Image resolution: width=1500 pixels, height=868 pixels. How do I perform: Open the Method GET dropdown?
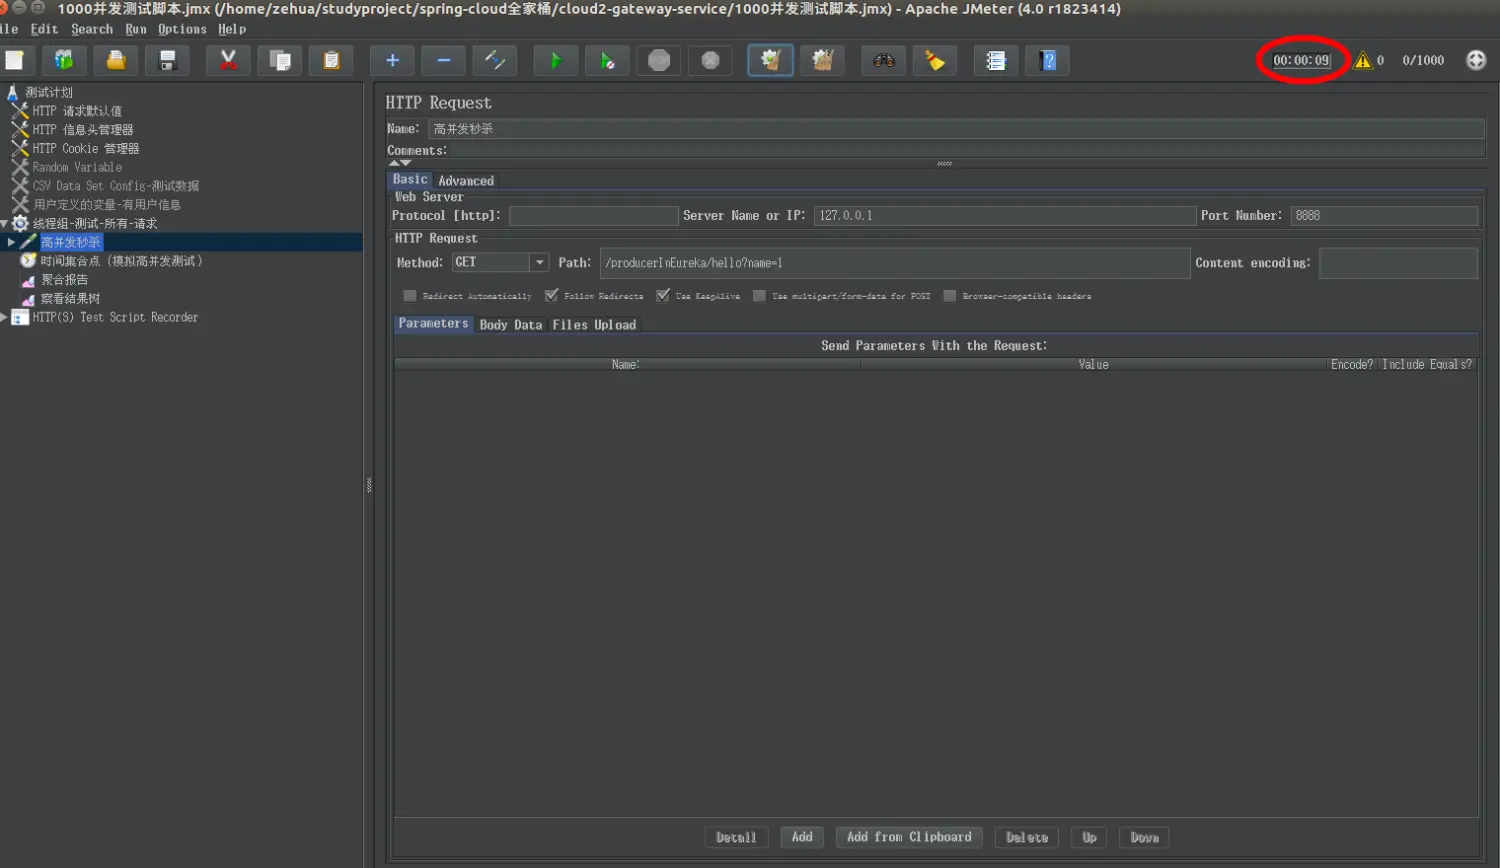click(539, 262)
